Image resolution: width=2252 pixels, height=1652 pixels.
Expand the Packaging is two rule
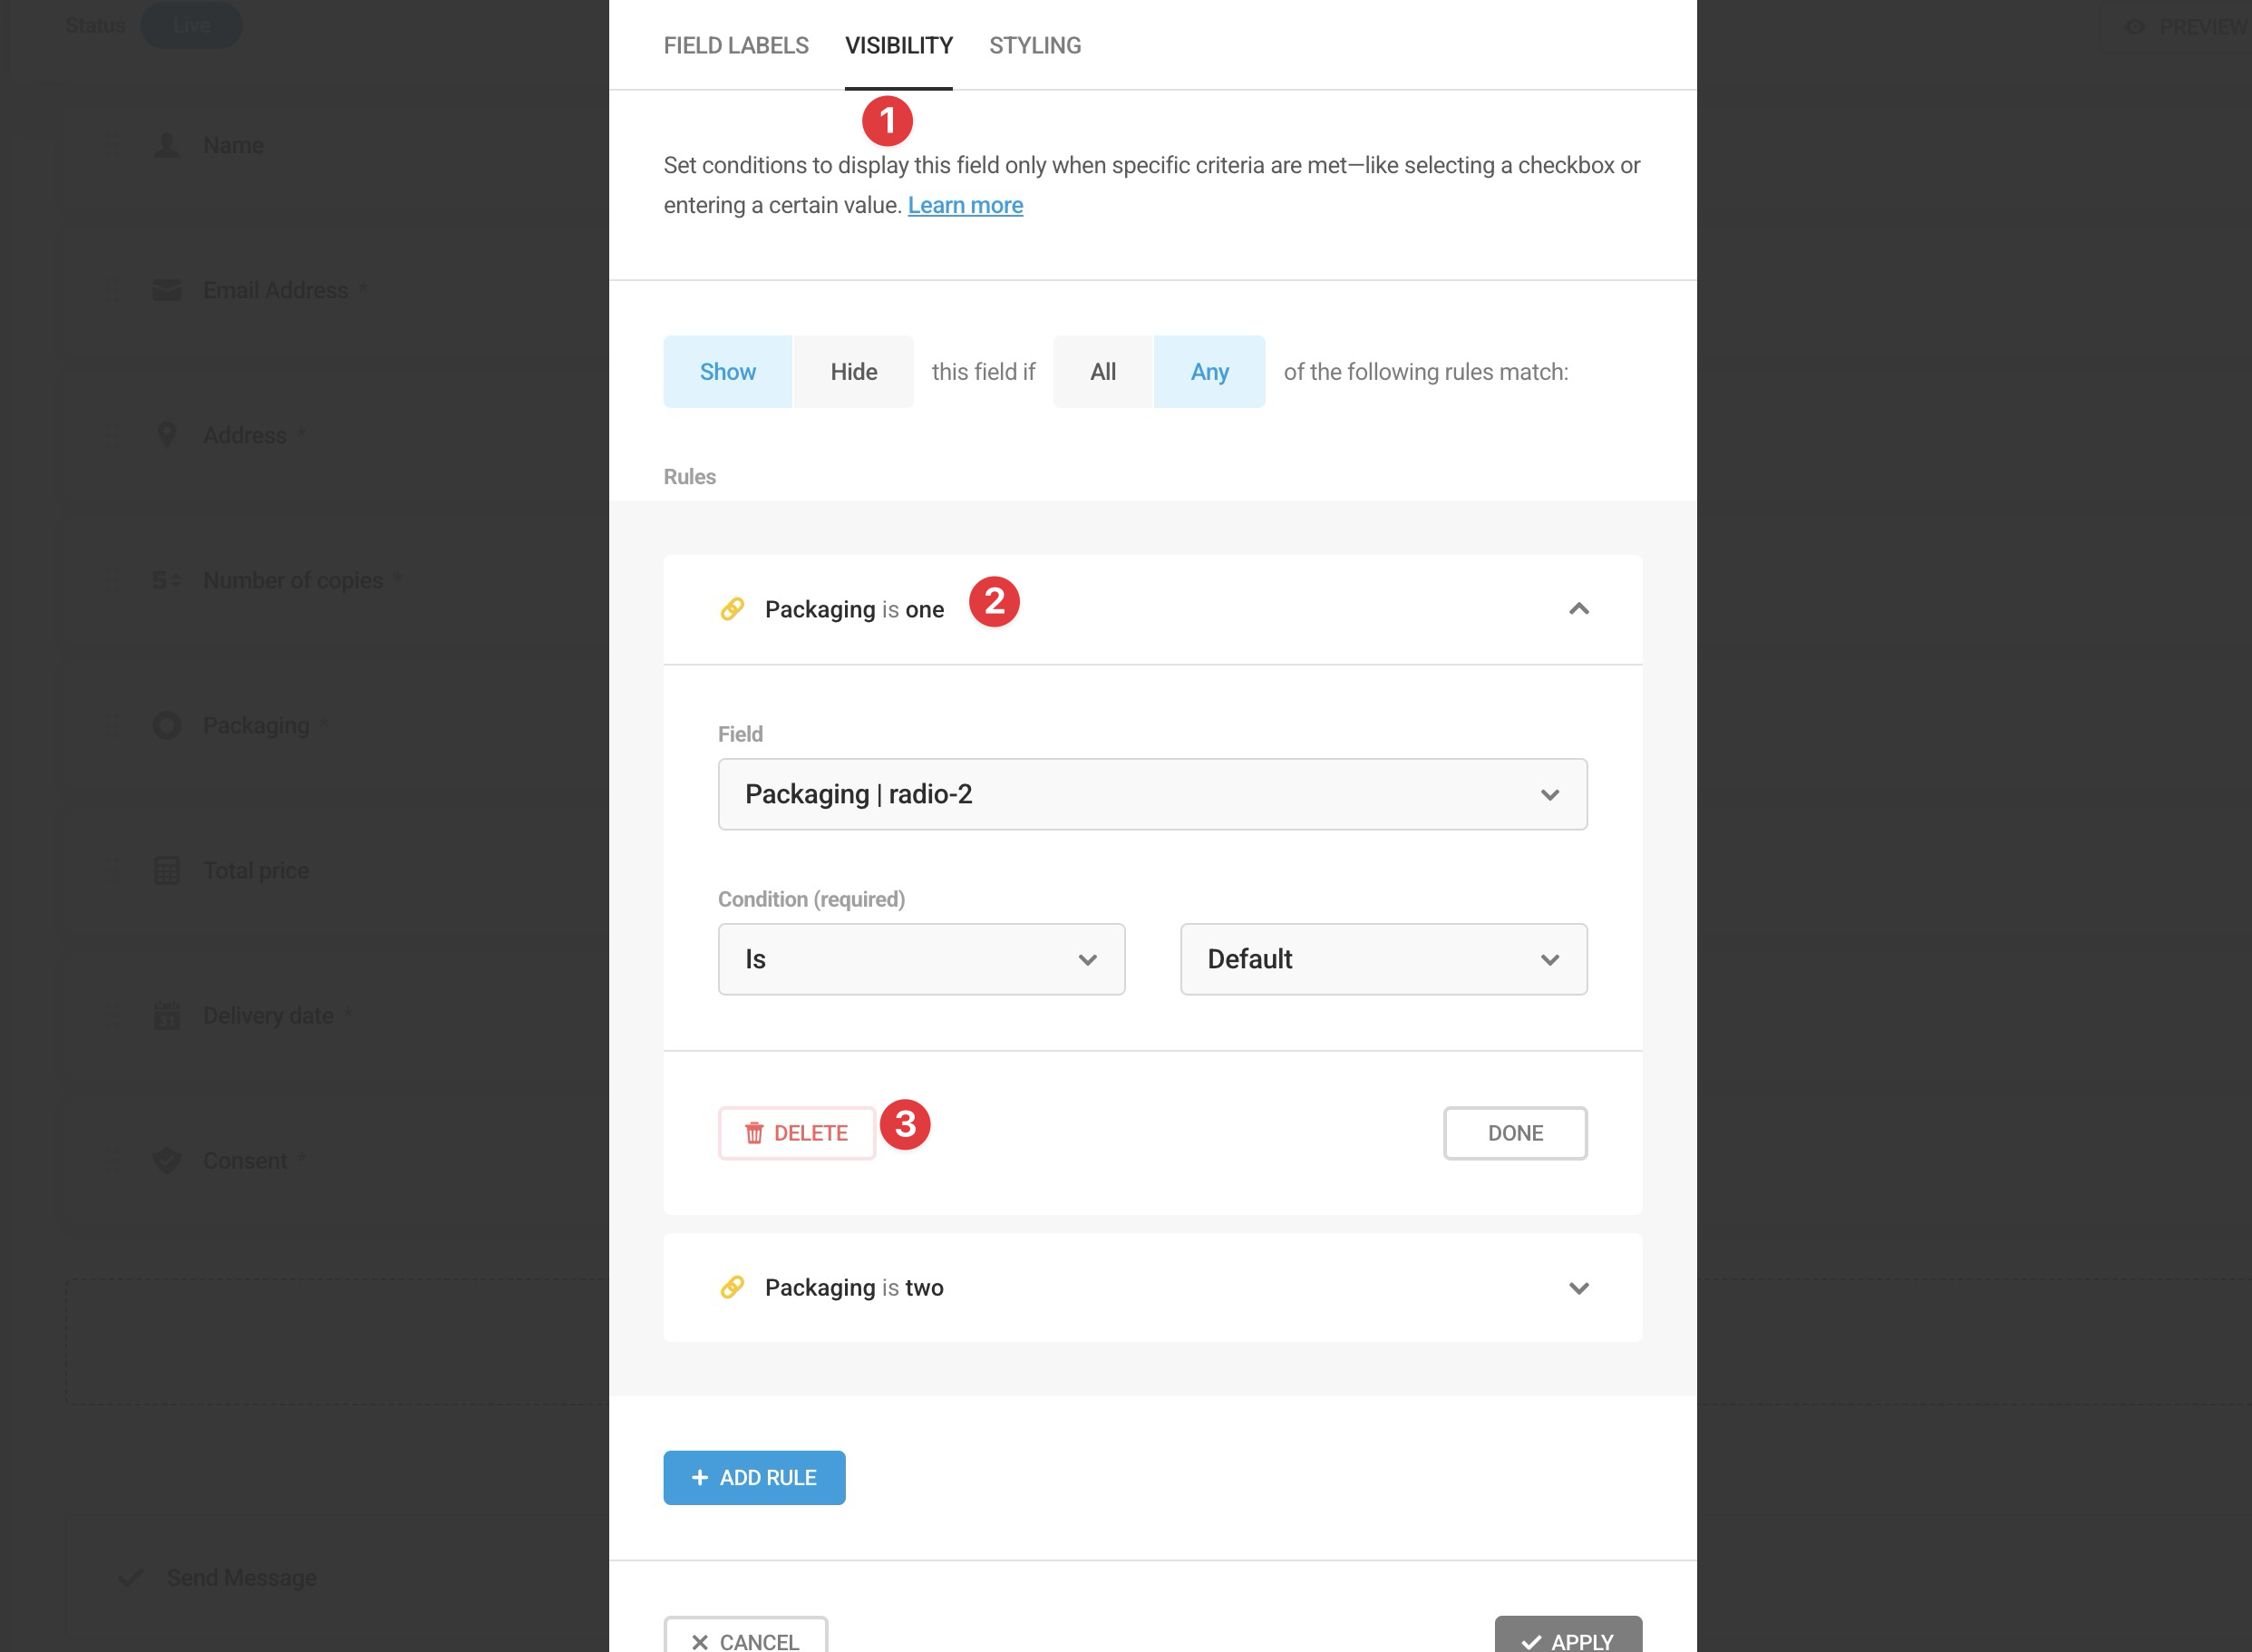pos(1578,1288)
